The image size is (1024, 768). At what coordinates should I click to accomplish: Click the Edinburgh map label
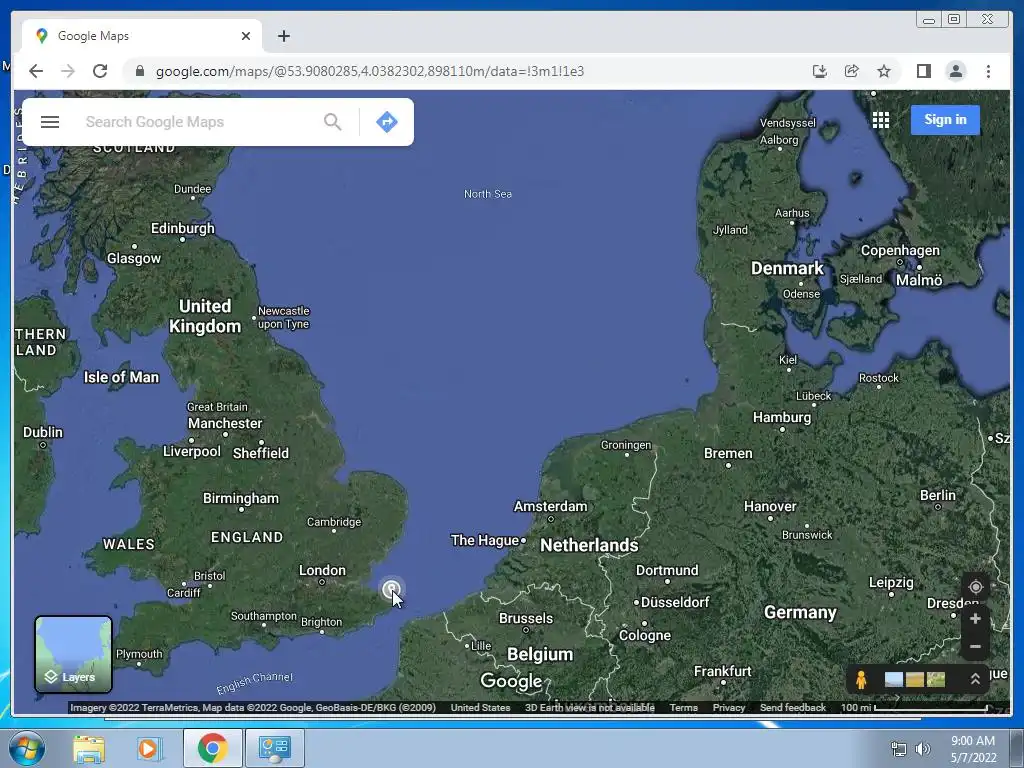click(182, 228)
